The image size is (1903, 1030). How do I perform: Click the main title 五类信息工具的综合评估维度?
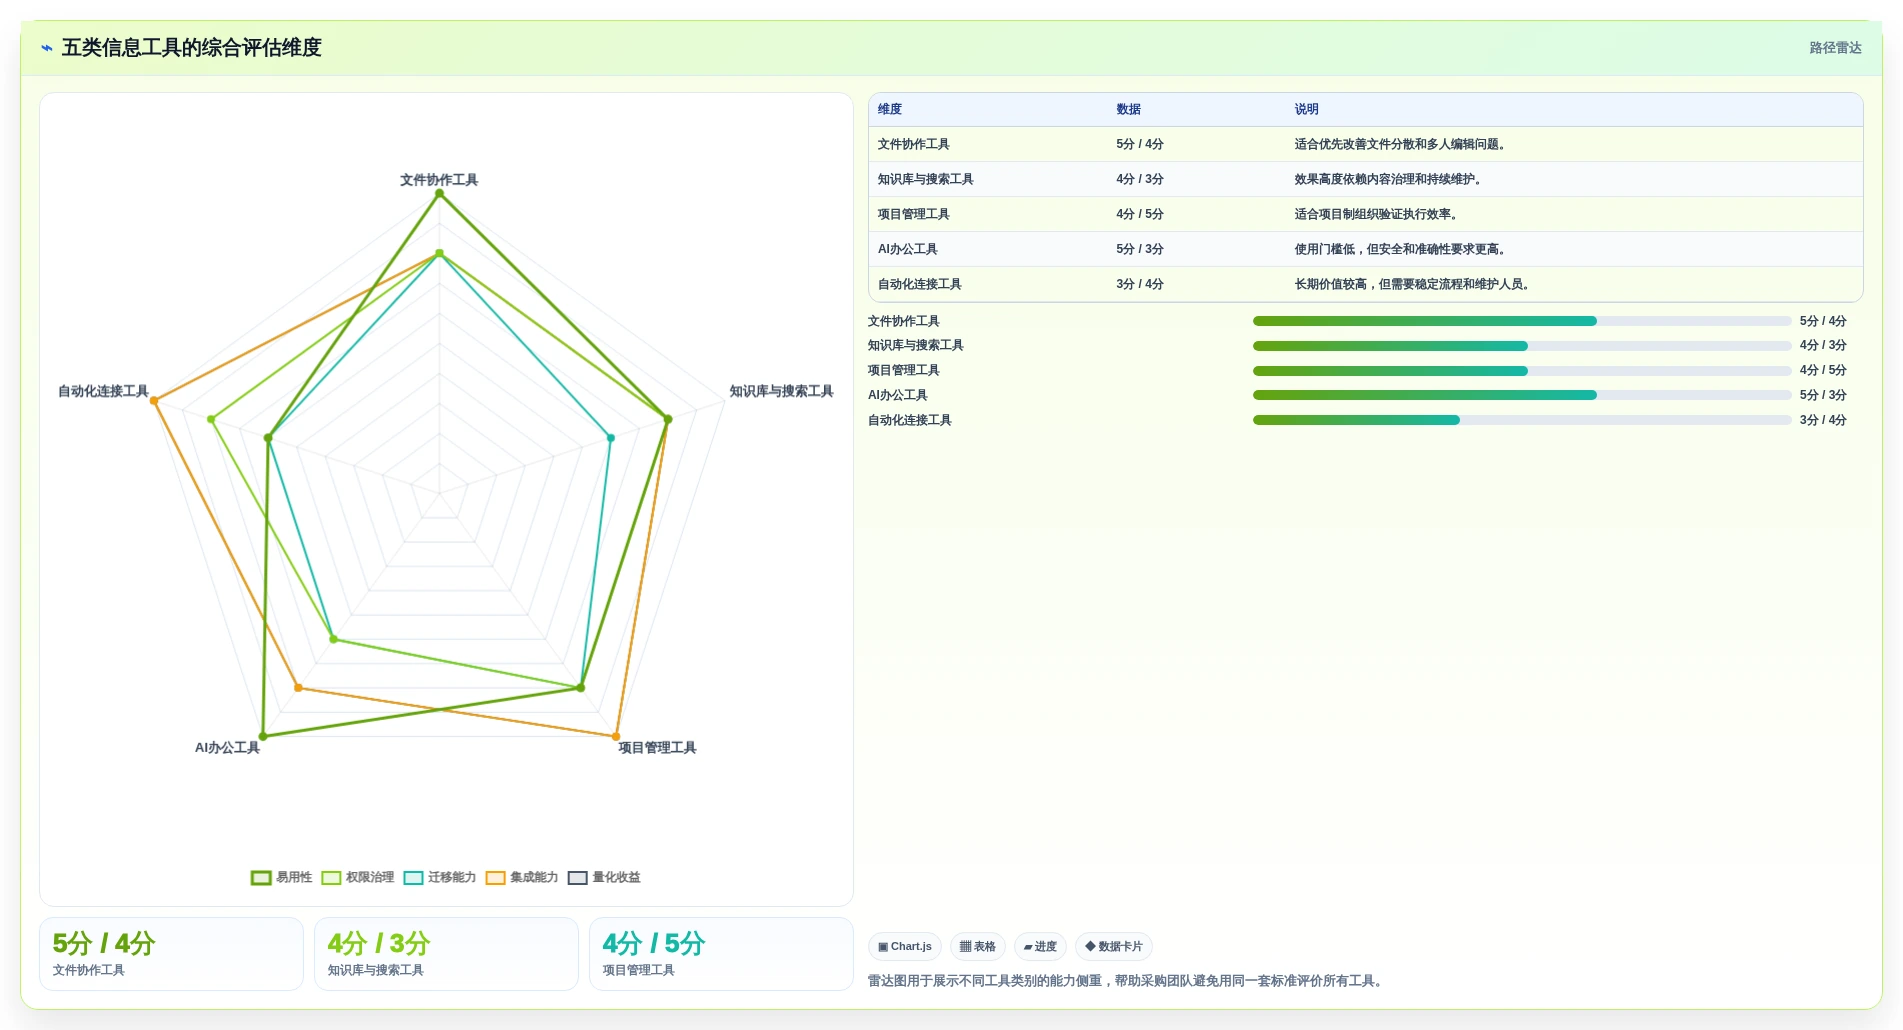(192, 48)
